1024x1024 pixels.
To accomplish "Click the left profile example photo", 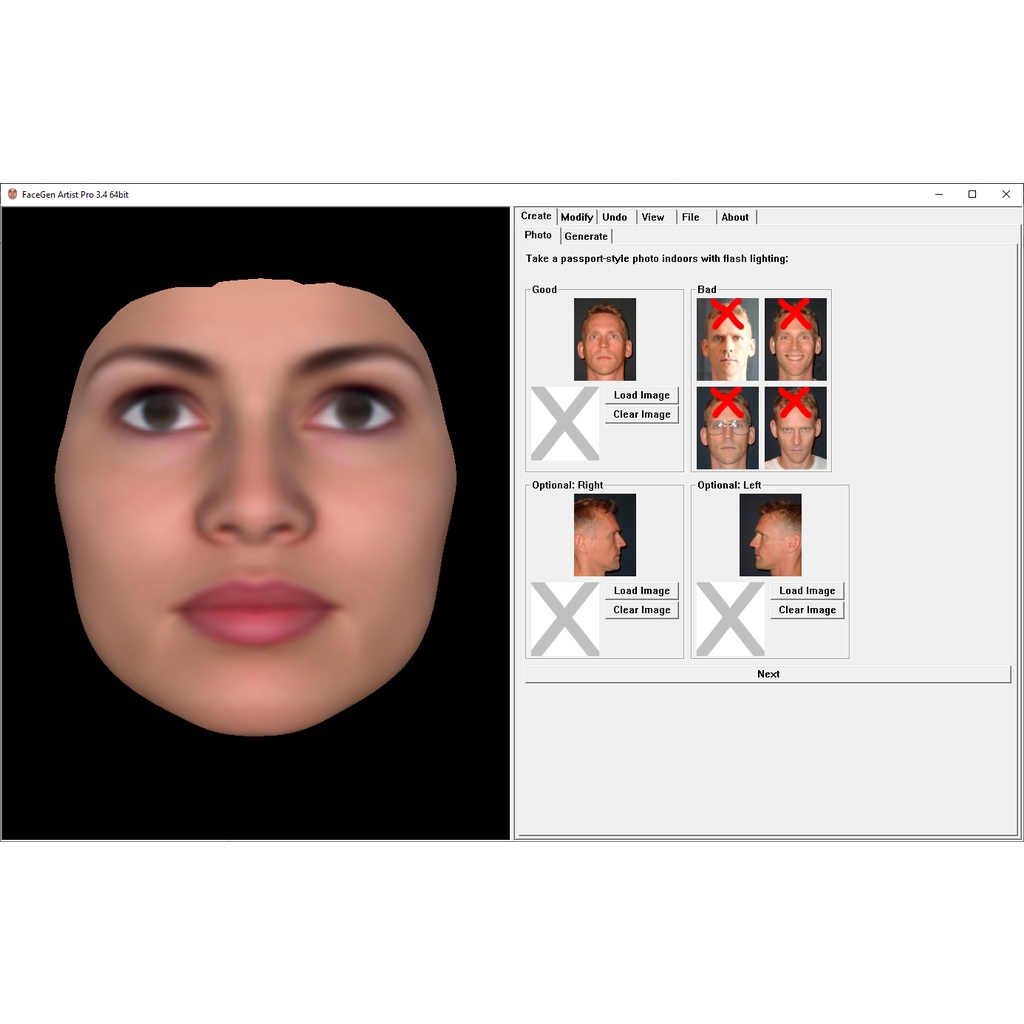I will 770,535.
